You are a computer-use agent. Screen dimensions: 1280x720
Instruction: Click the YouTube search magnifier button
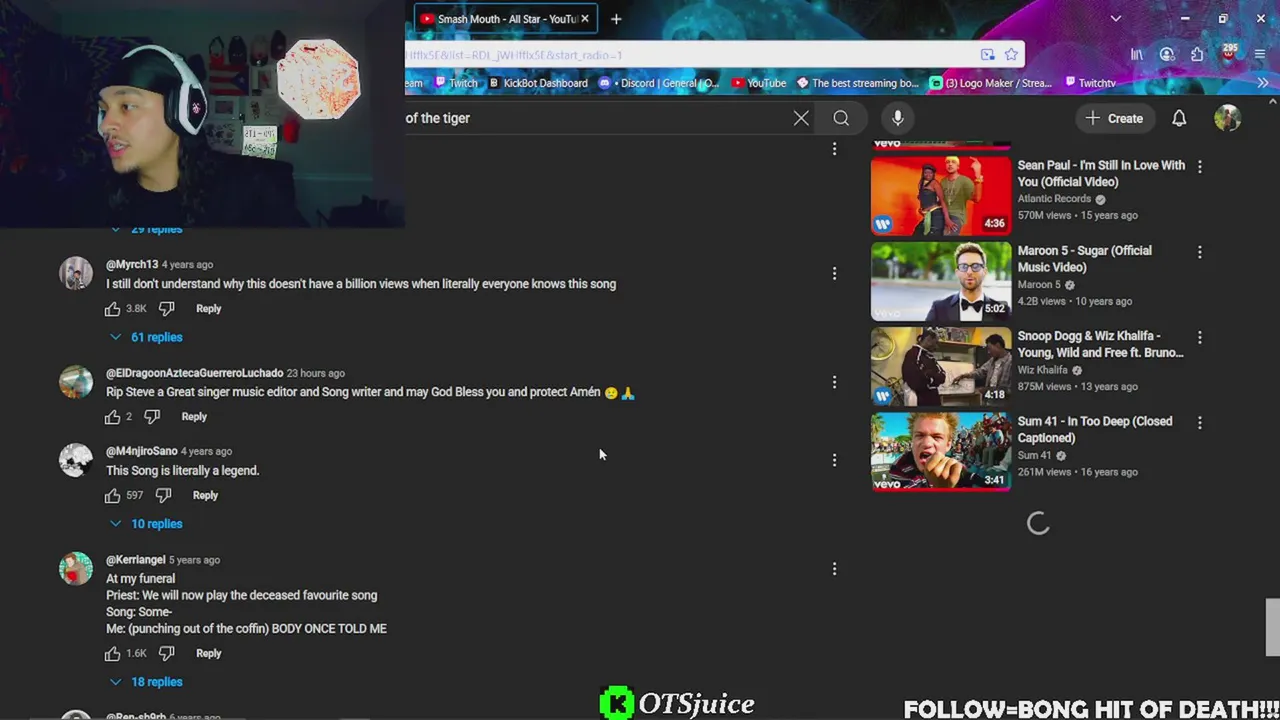(x=841, y=118)
